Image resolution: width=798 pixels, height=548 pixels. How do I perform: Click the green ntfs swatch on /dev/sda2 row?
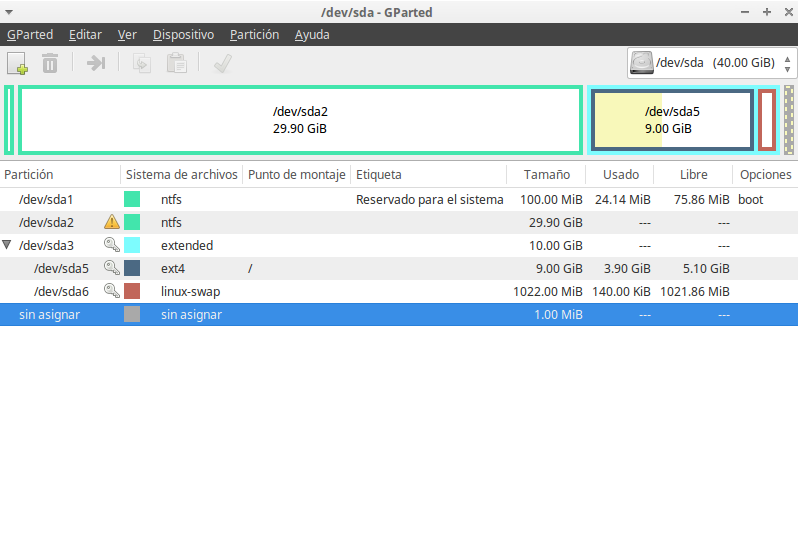click(x=132, y=222)
